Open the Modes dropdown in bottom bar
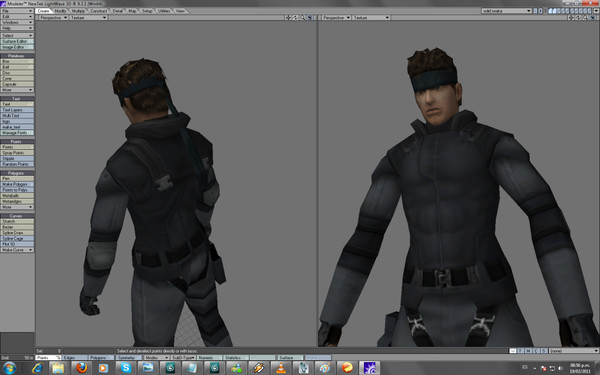Screen dimensions: 600x375 (157, 357)
